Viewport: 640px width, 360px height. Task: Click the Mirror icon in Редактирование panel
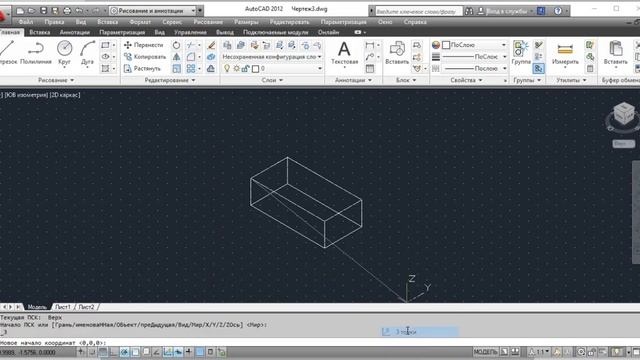[176, 57]
